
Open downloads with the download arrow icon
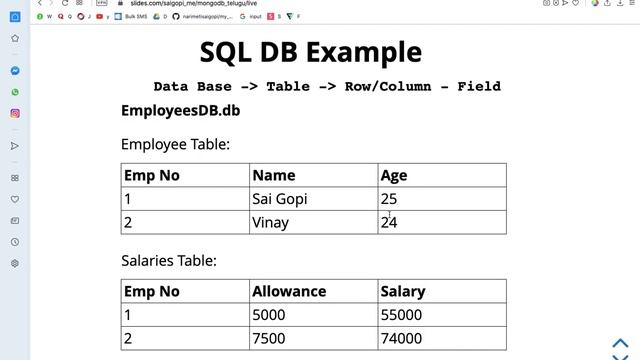coord(620,3)
